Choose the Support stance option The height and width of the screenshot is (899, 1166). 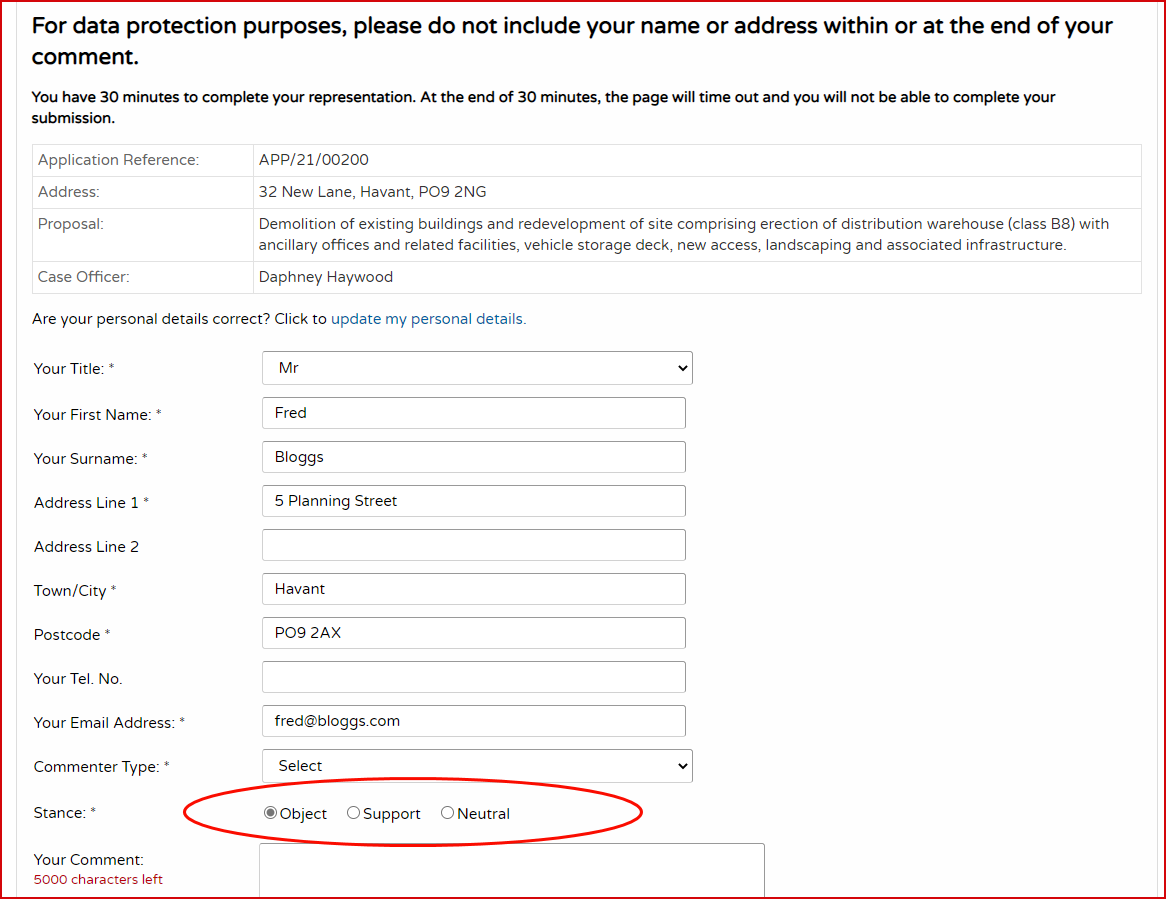coord(353,813)
